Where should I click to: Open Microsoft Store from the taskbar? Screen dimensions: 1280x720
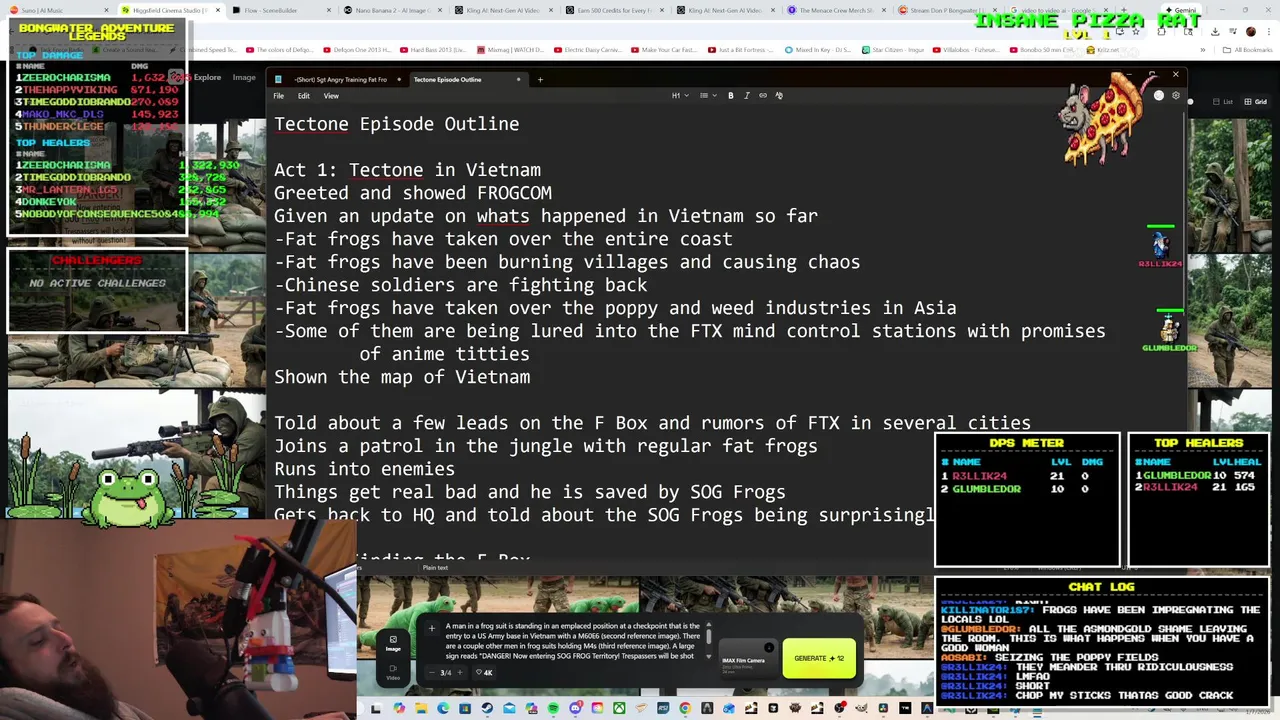tap(465, 709)
